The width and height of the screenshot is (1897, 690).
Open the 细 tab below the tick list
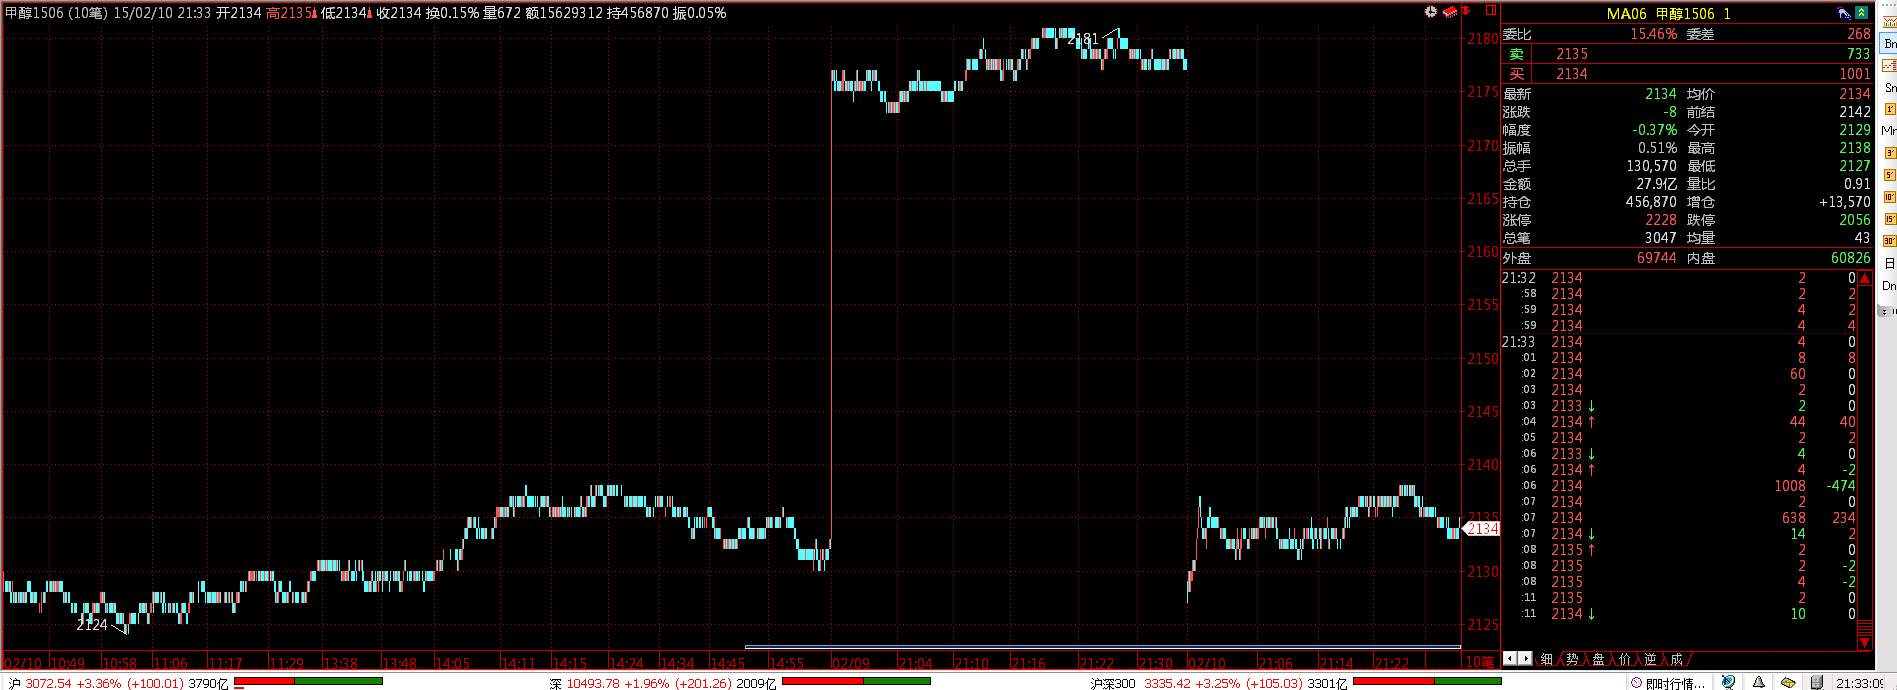pyautogui.click(x=1547, y=659)
